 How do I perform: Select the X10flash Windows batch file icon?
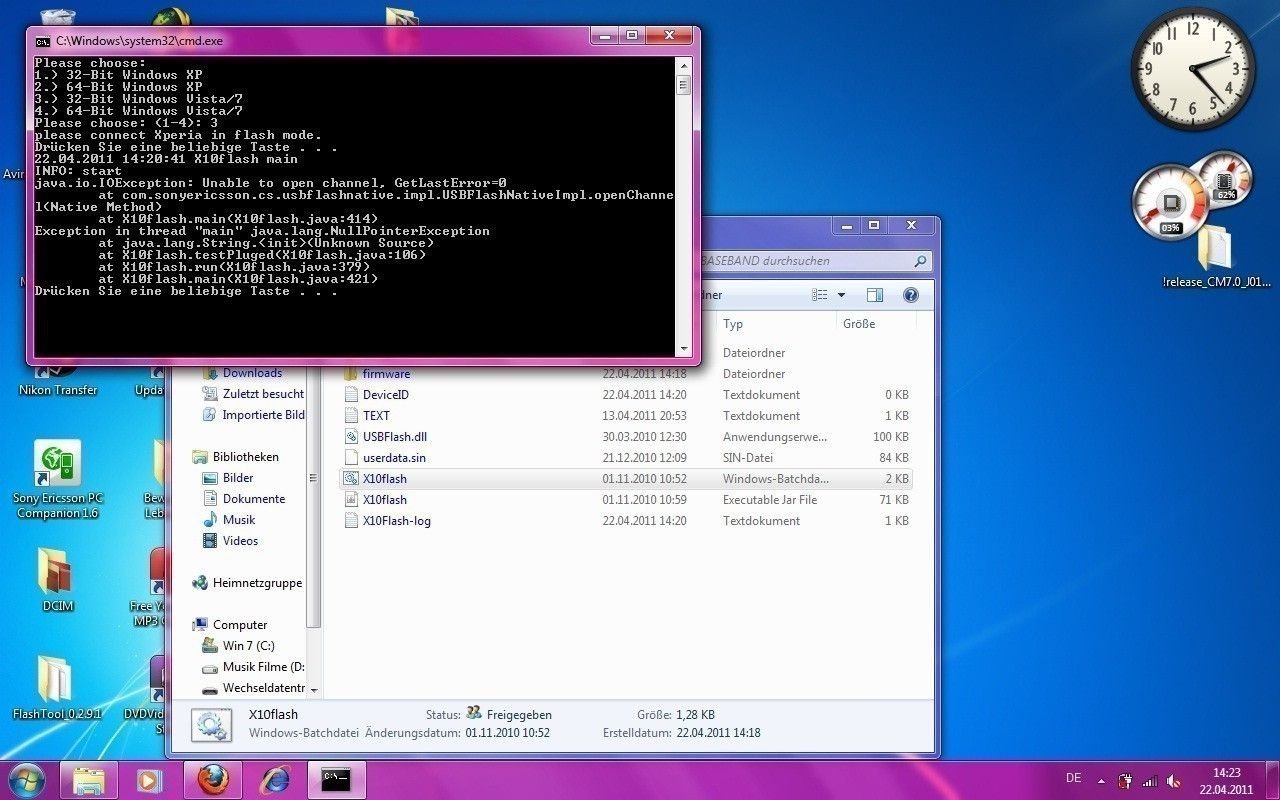351,479
